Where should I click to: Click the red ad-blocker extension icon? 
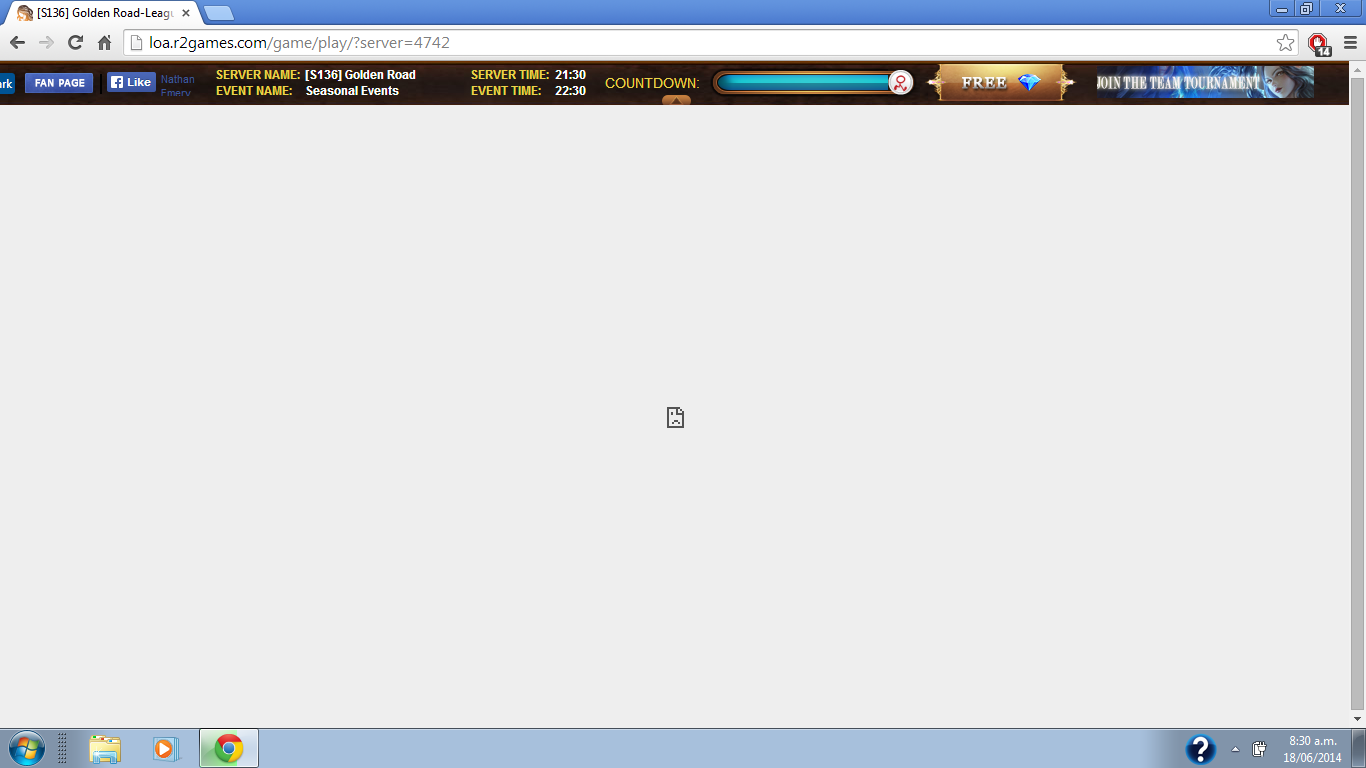pos(1319,43)
